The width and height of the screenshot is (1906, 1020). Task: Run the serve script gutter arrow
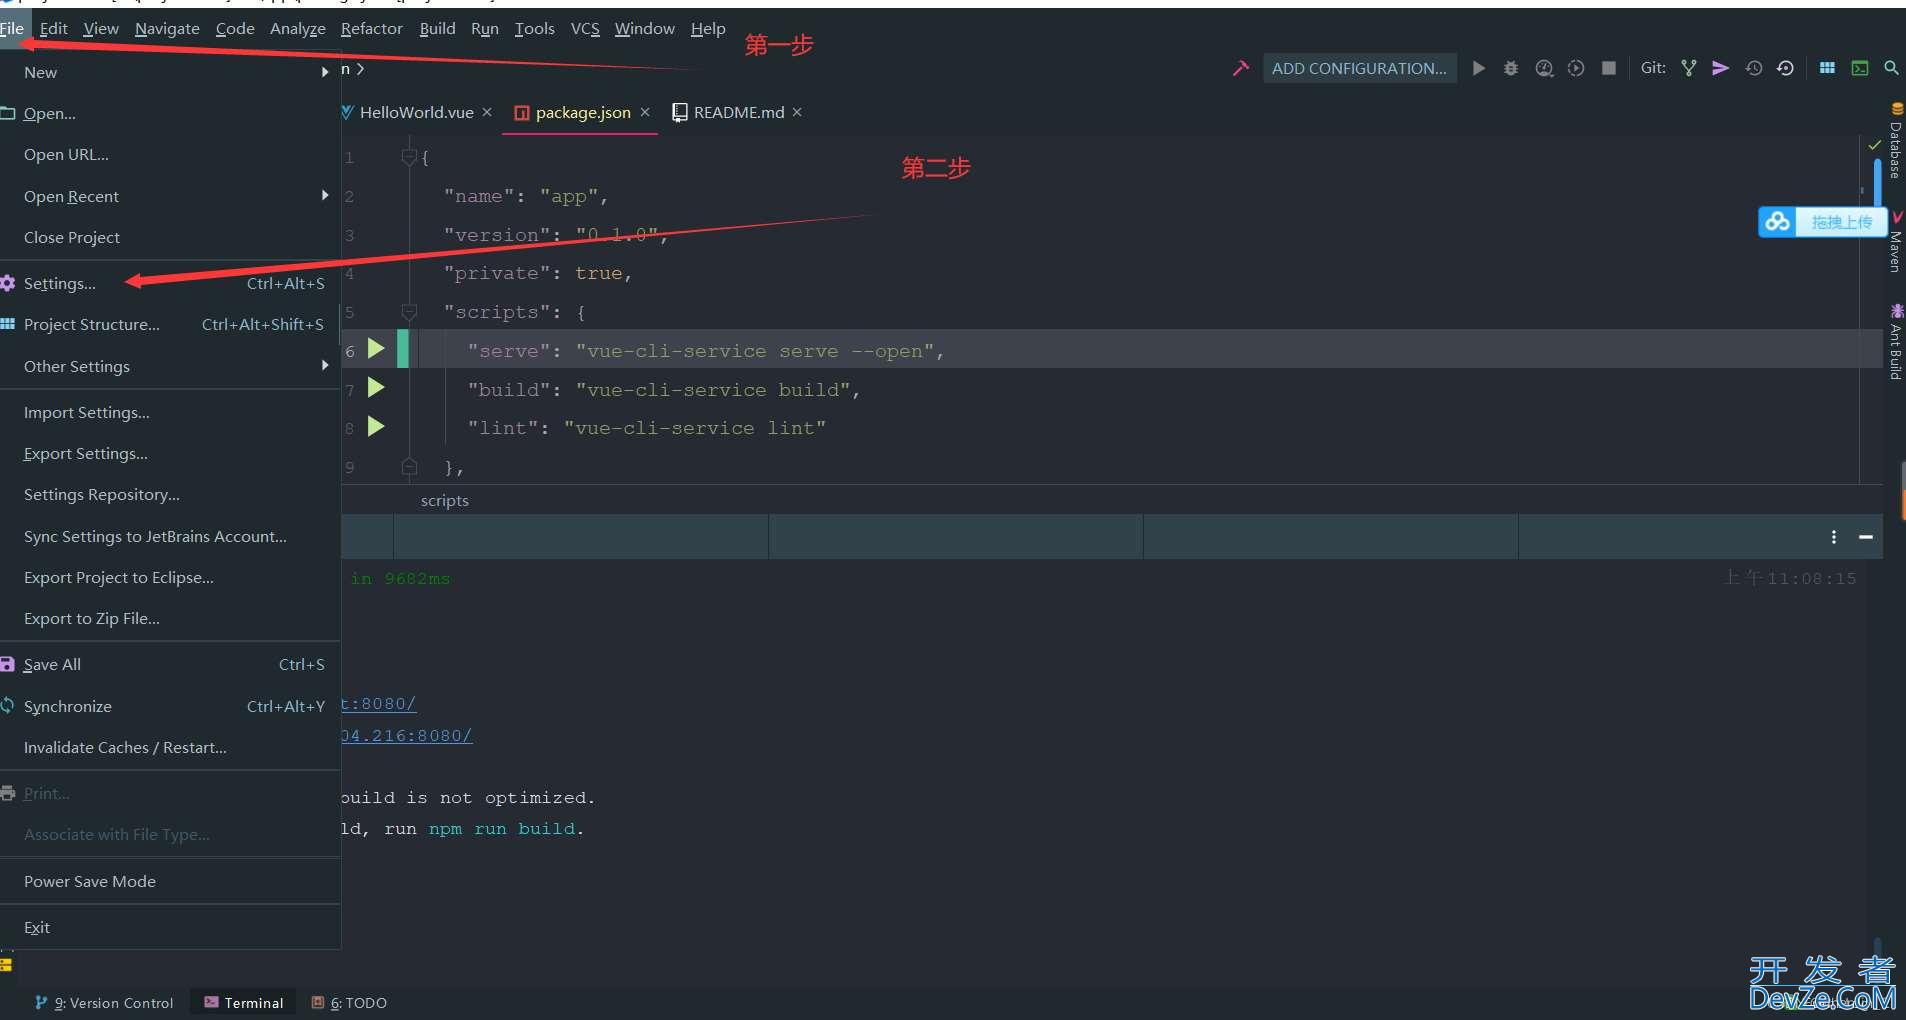click(x=376, y=348)
